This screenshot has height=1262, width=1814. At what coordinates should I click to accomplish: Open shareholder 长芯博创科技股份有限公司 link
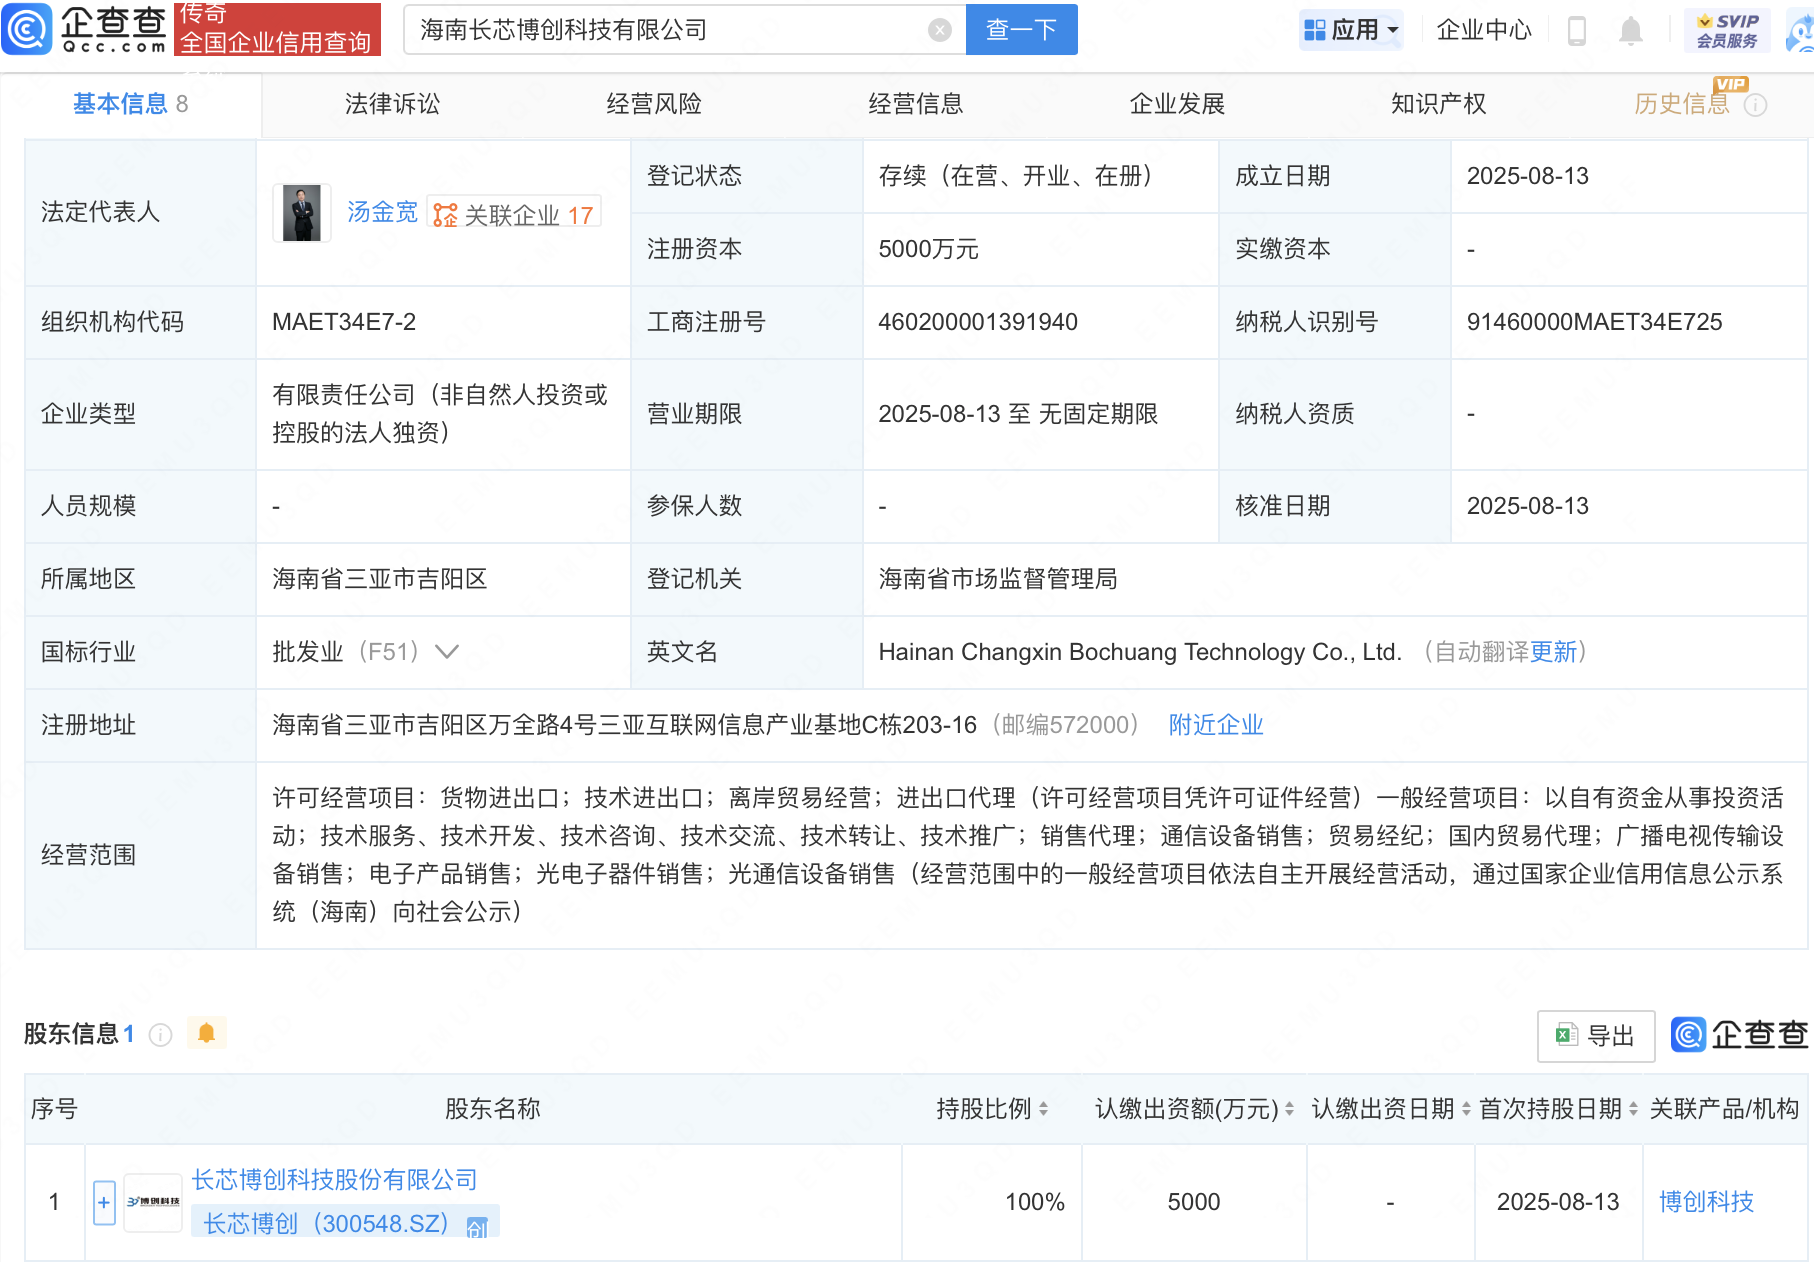coord(335,1180)
